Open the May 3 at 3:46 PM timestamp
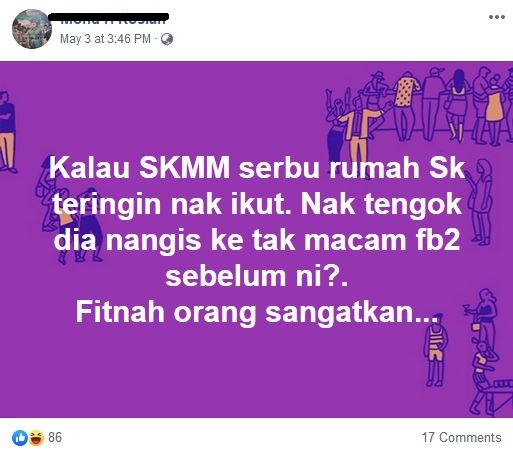The width and height of the screenshot is (513, 452). click(105, 39)
